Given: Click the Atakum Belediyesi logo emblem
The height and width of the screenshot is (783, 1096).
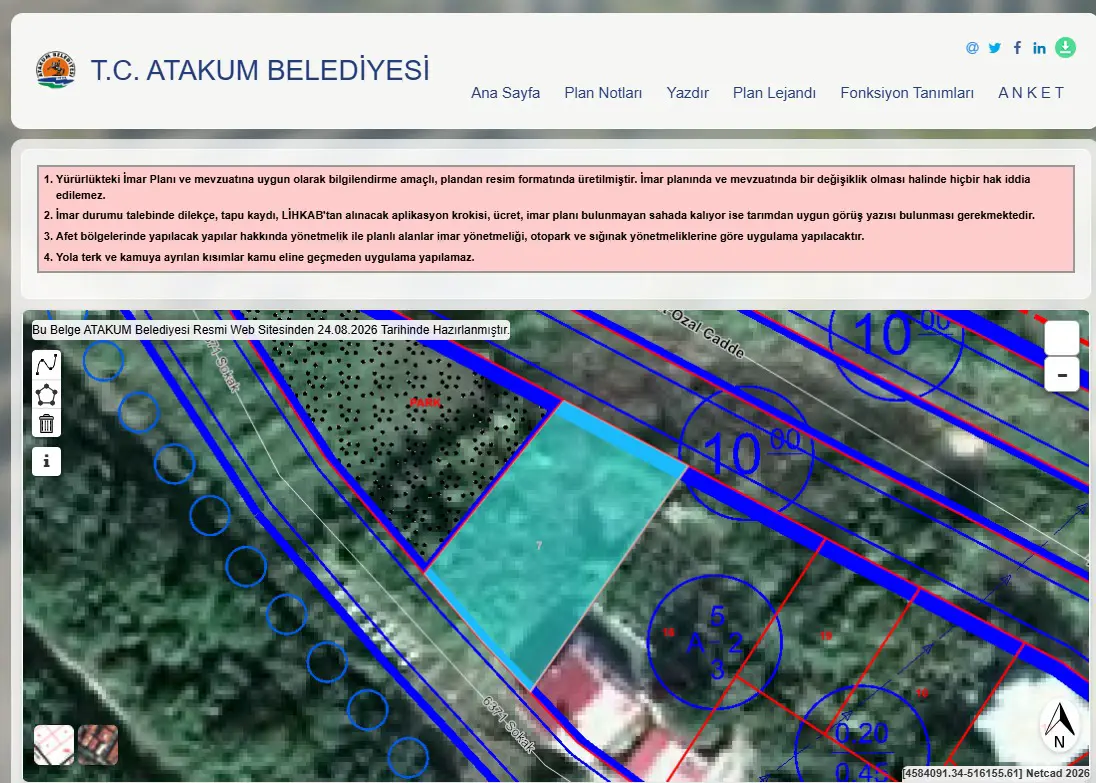Looking at the screenshot, I should pos(55,70).
